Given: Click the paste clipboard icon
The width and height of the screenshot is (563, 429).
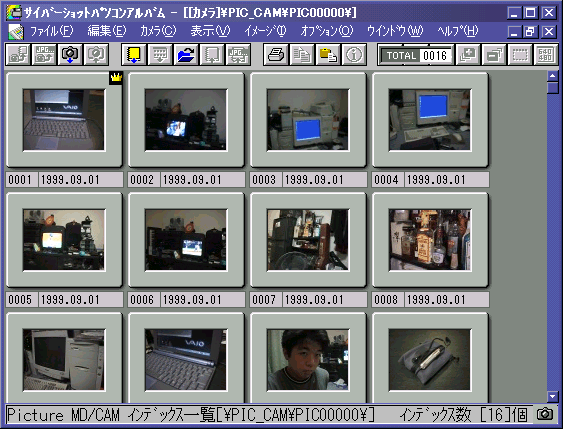Looking at the screenshot, I should [328, 55].
